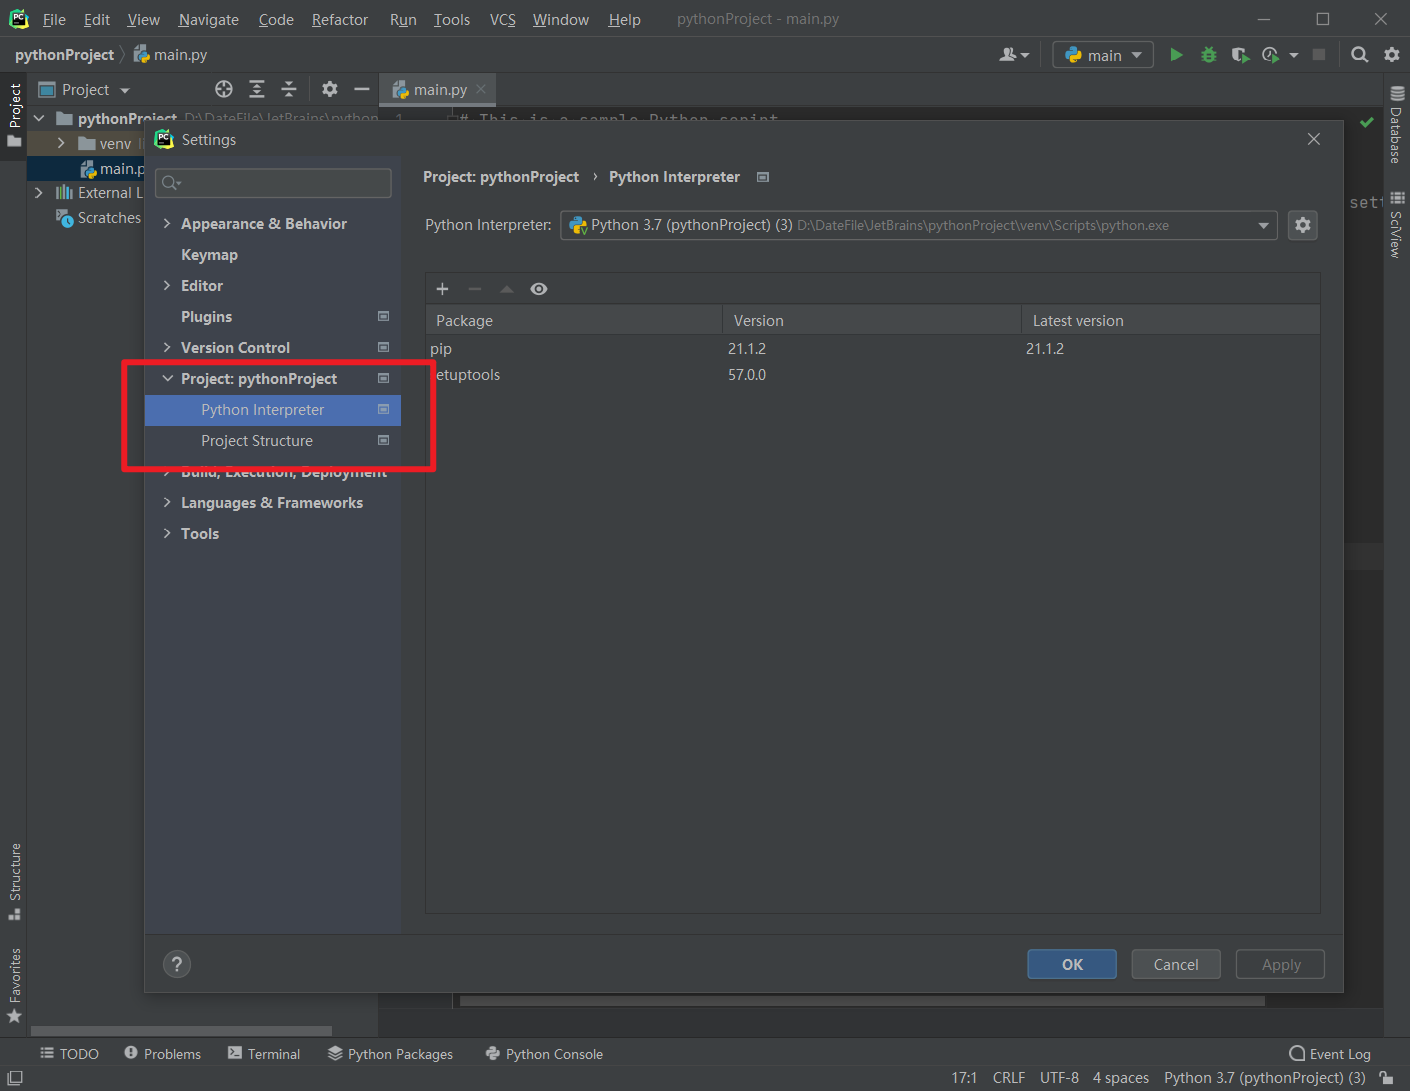This screenshot has height=1091, width=1410.
Task: Expand Appearance & Behavior settings
Action: click(x=167, y=224)
